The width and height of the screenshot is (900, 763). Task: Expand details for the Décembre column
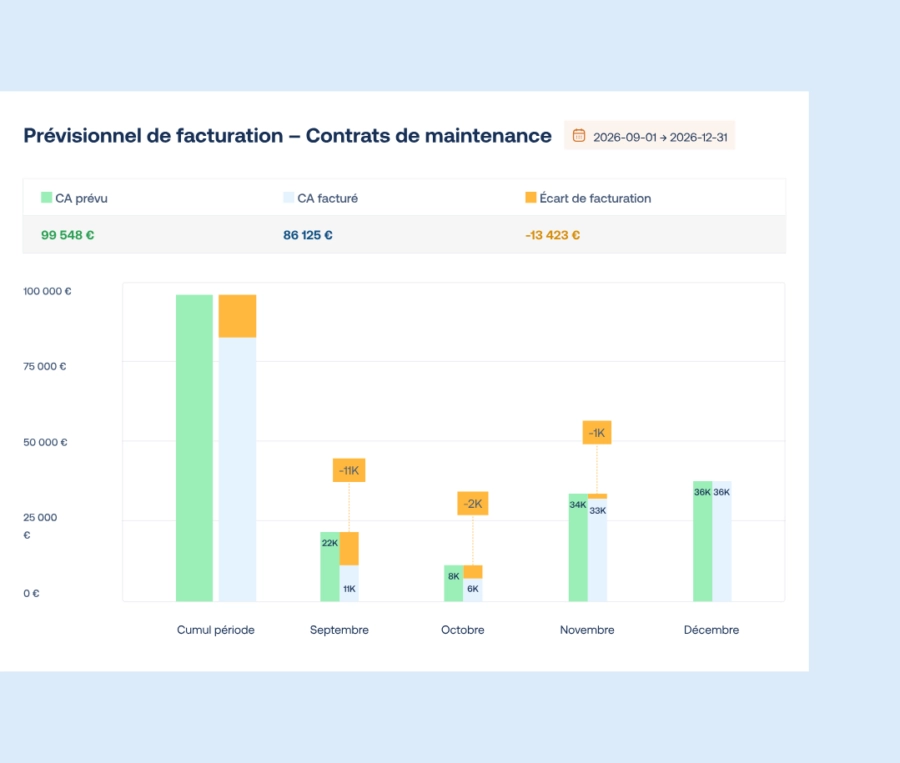click(711, 630)
